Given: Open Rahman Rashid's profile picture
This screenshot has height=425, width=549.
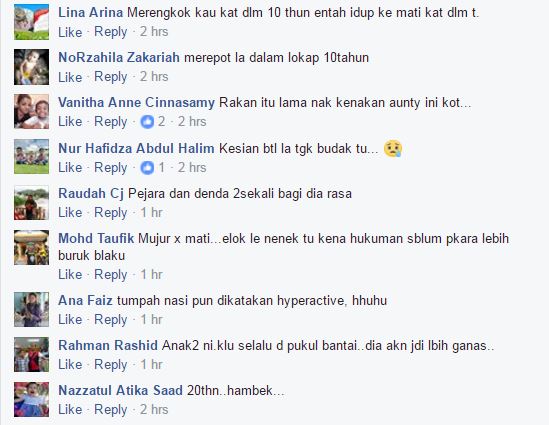Looking at the screenshot, I should click(32, 354).
